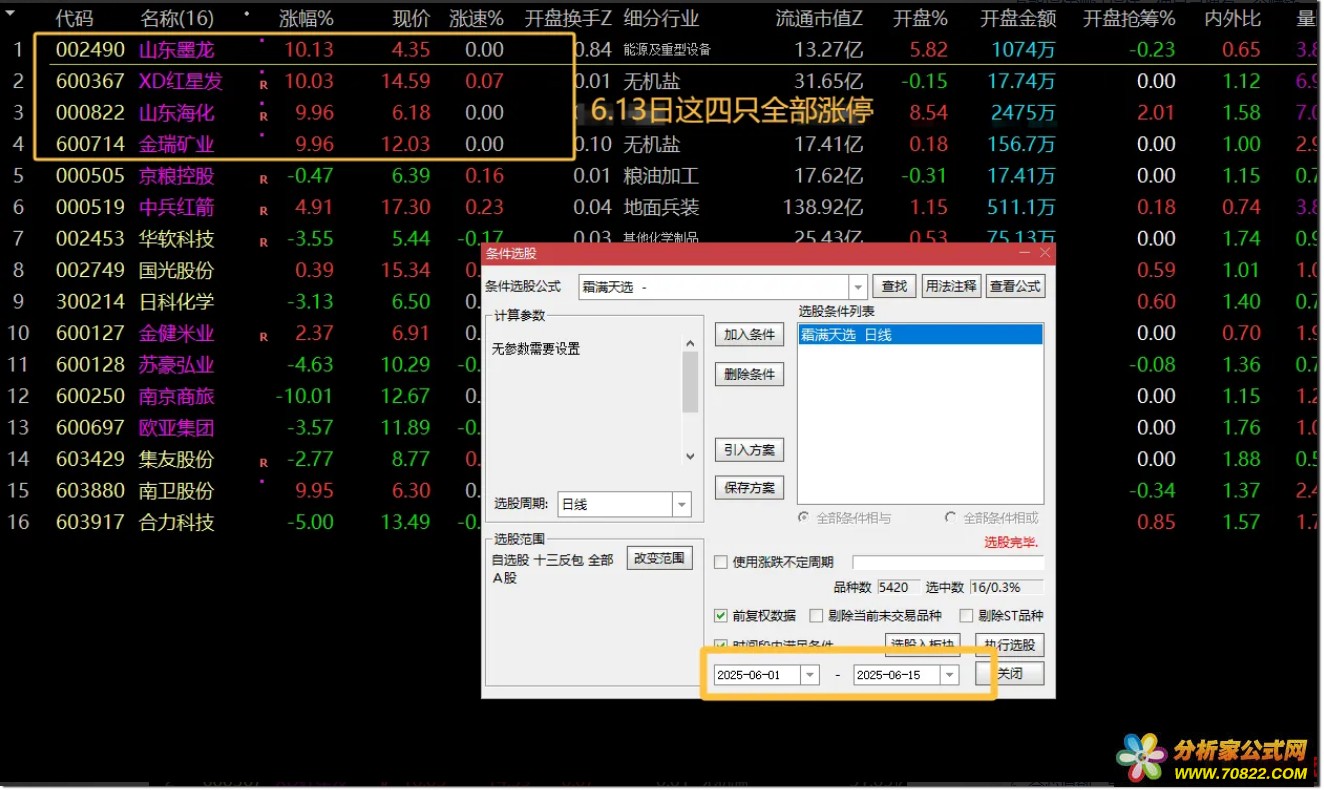
Task: Enable 使用涨跌不定周期 checkbox
Action: pyautogui.click(x=720, y=562)
